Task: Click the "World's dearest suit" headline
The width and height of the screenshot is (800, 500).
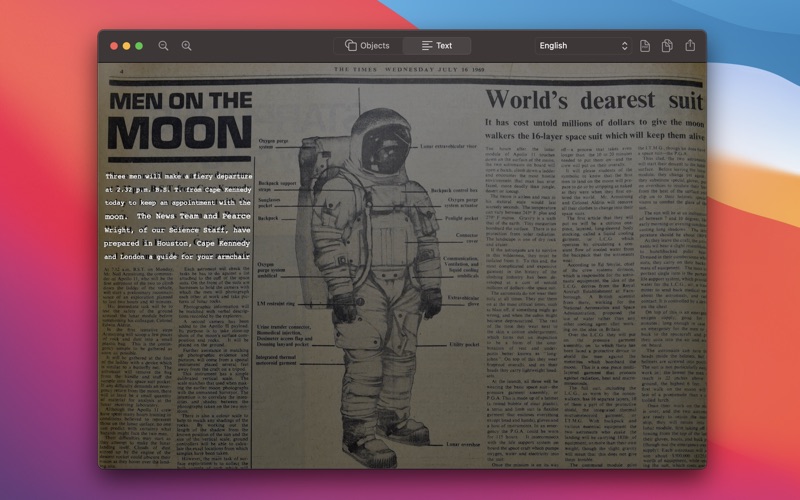Action: [594, 99]
